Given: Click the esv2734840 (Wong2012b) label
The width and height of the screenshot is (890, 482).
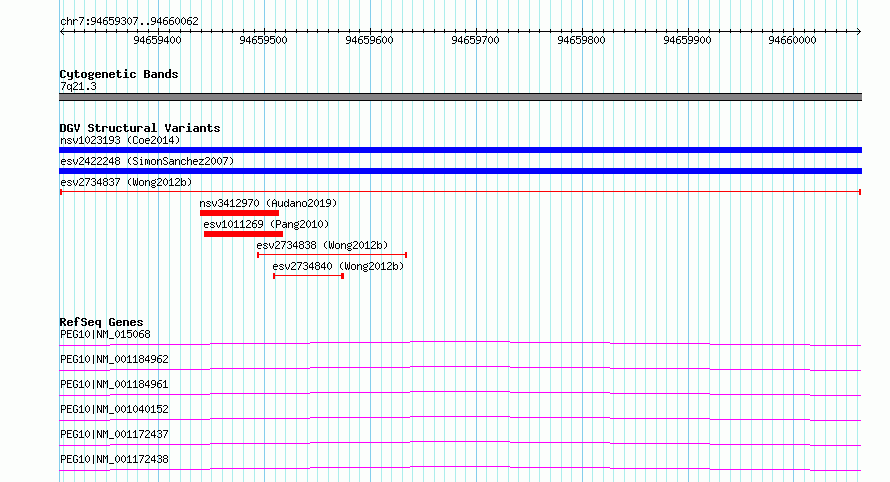Looking at the screenshot, I should (x=338, y=266).
